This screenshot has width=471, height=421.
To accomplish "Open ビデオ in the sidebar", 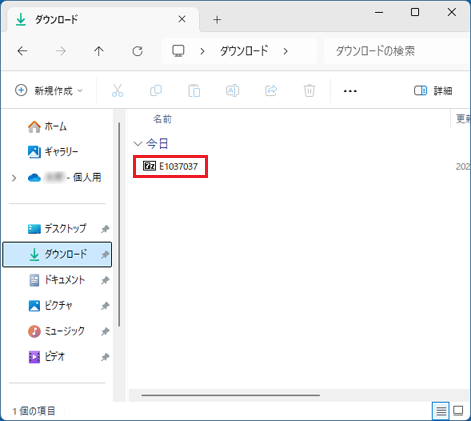I will (x=46, y=357).
